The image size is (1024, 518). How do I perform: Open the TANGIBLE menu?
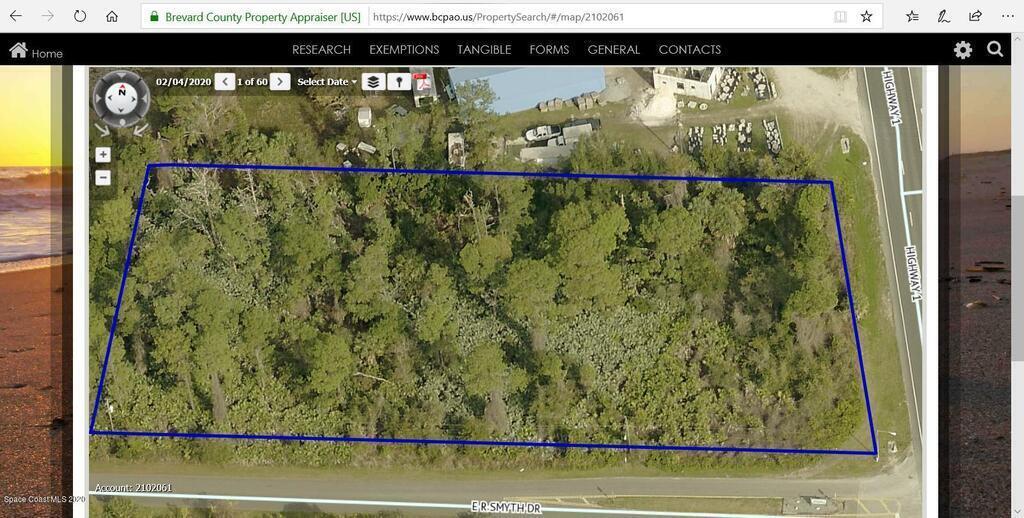coord(484,50)
